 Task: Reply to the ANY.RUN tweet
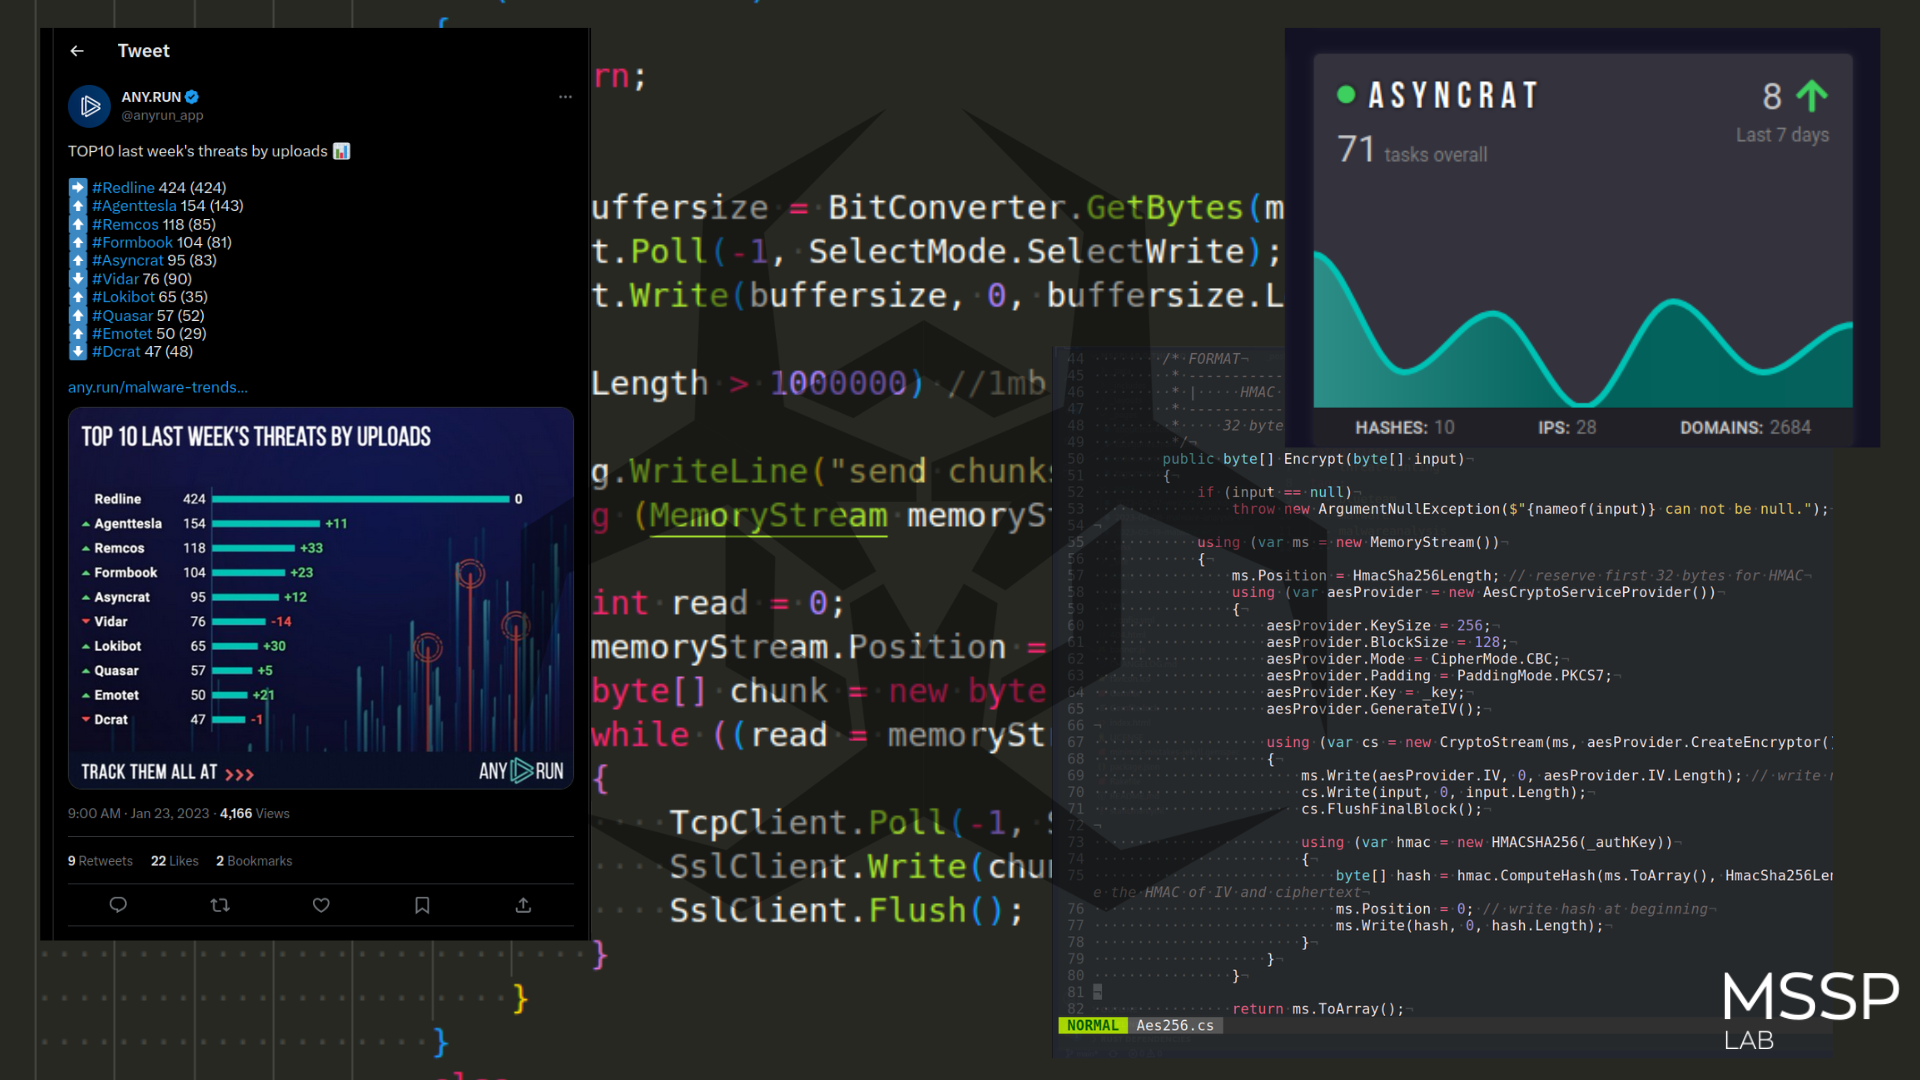tap(118, 905)
